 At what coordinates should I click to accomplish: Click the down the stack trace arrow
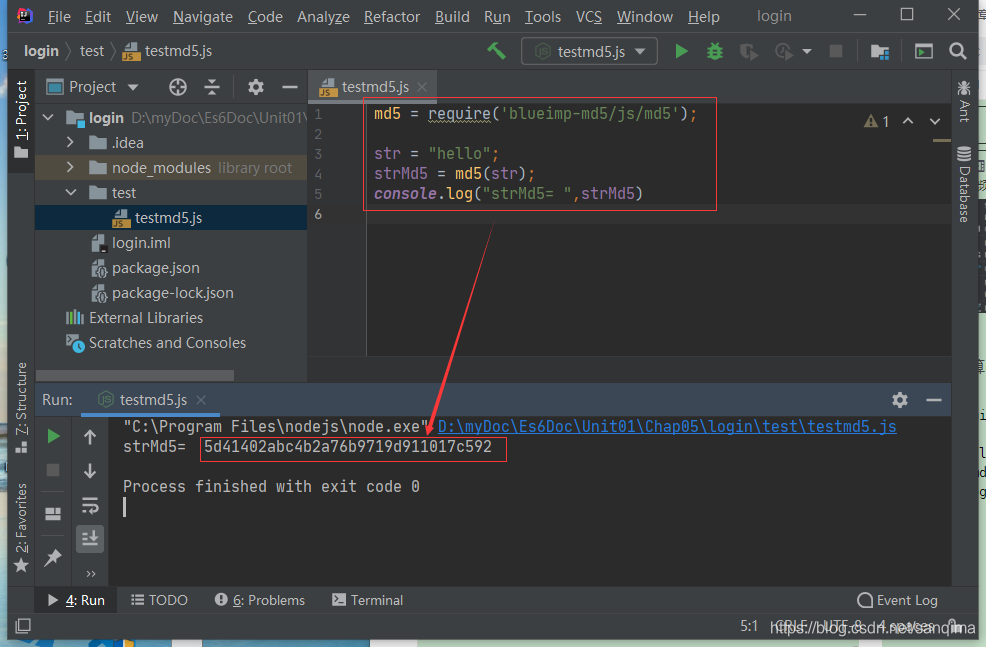pos(90,470)
